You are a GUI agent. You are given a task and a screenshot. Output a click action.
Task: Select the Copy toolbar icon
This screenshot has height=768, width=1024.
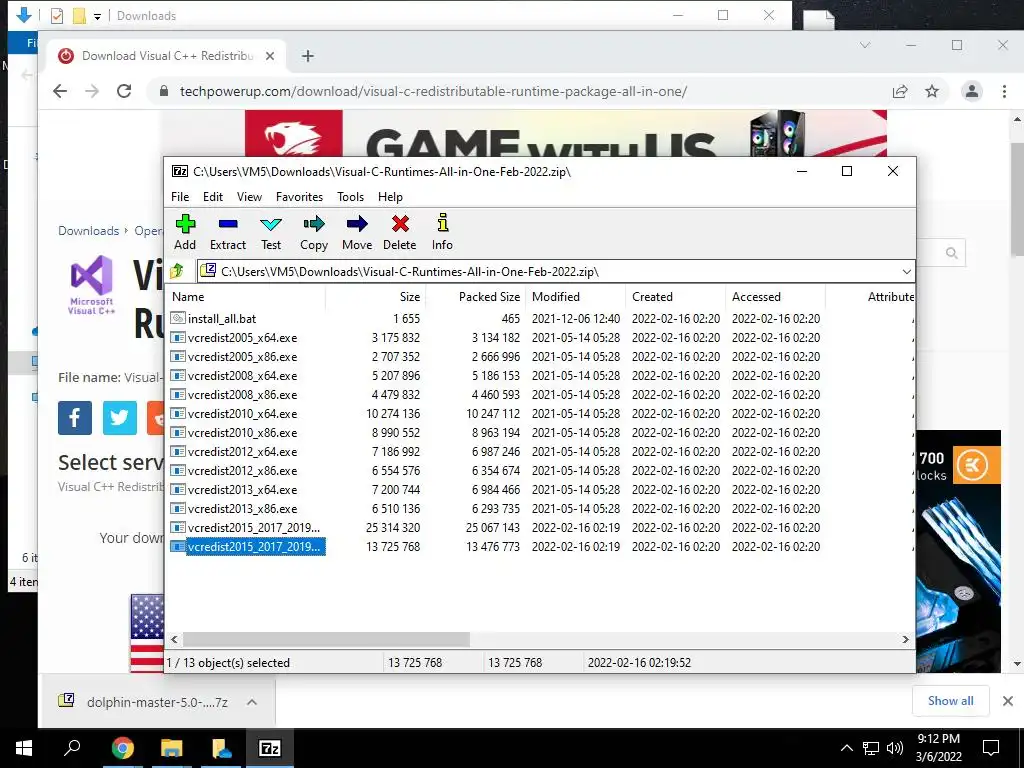click(x=313, y=232)
